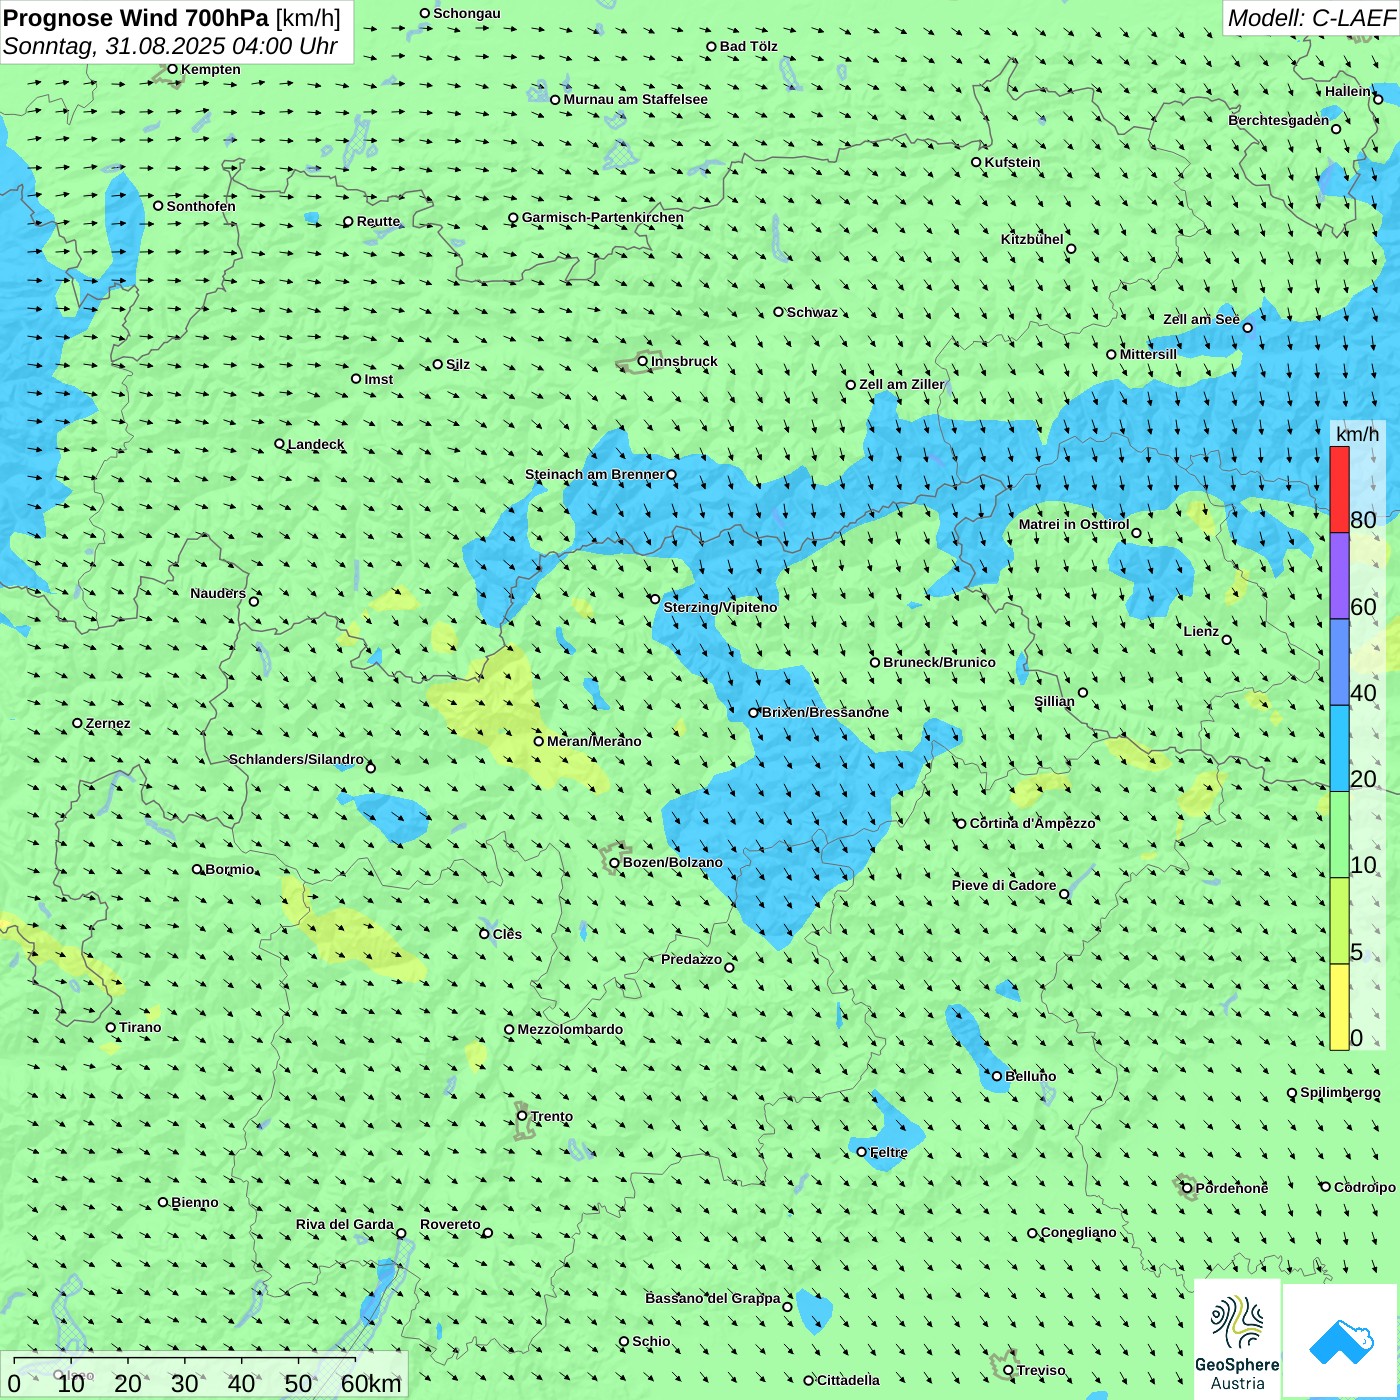This screenshot has height=1400, width=1400.
Task: Click the Belluno label
Action: click(1030, 1076)
